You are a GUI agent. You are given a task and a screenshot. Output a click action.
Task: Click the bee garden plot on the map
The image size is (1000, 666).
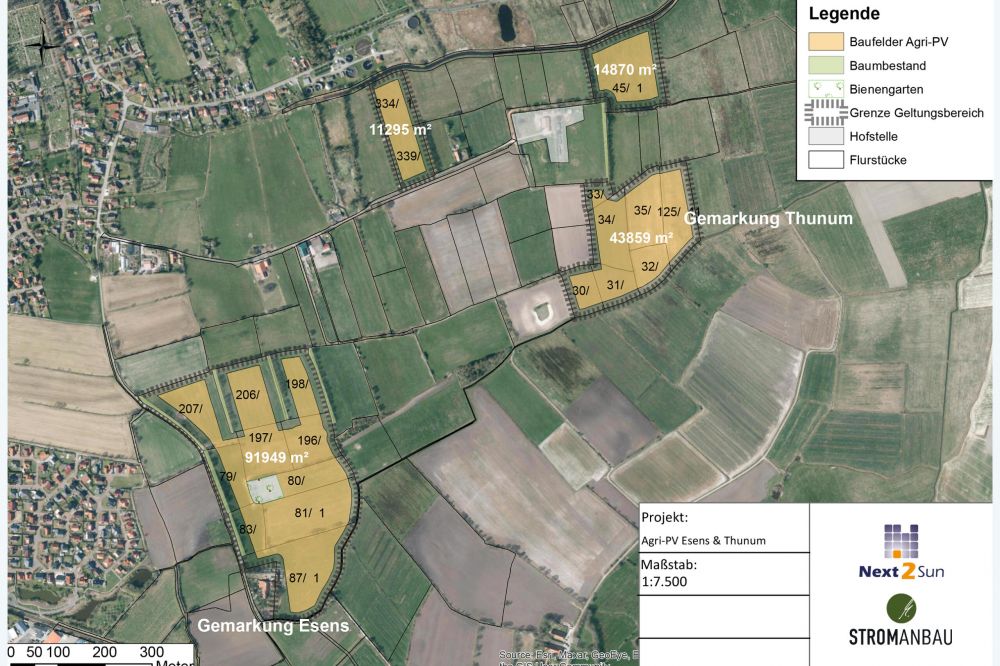coord(264,490)
